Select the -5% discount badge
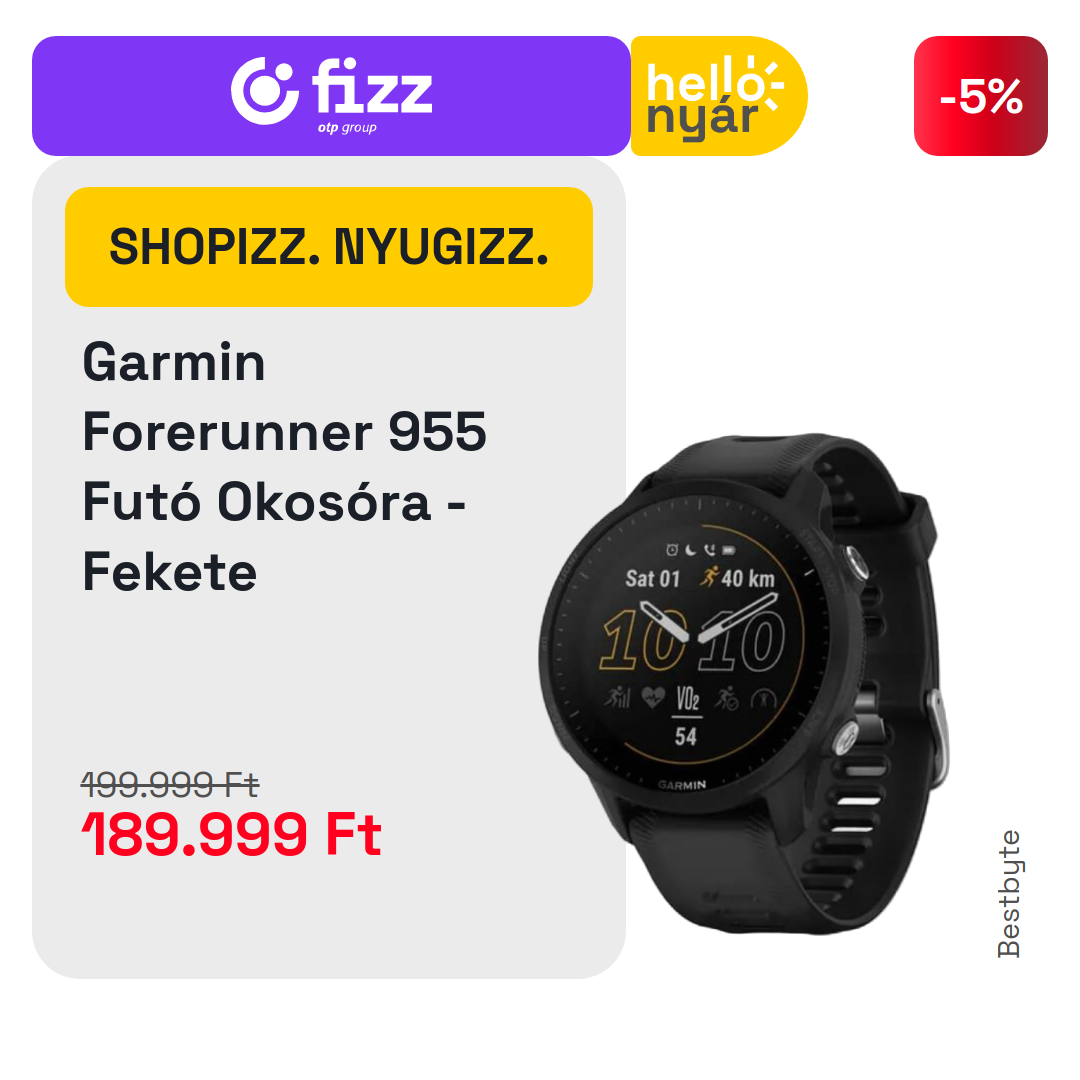Screen dimensions: 1080x1080 pyautogui.click(x=981, y=96)
